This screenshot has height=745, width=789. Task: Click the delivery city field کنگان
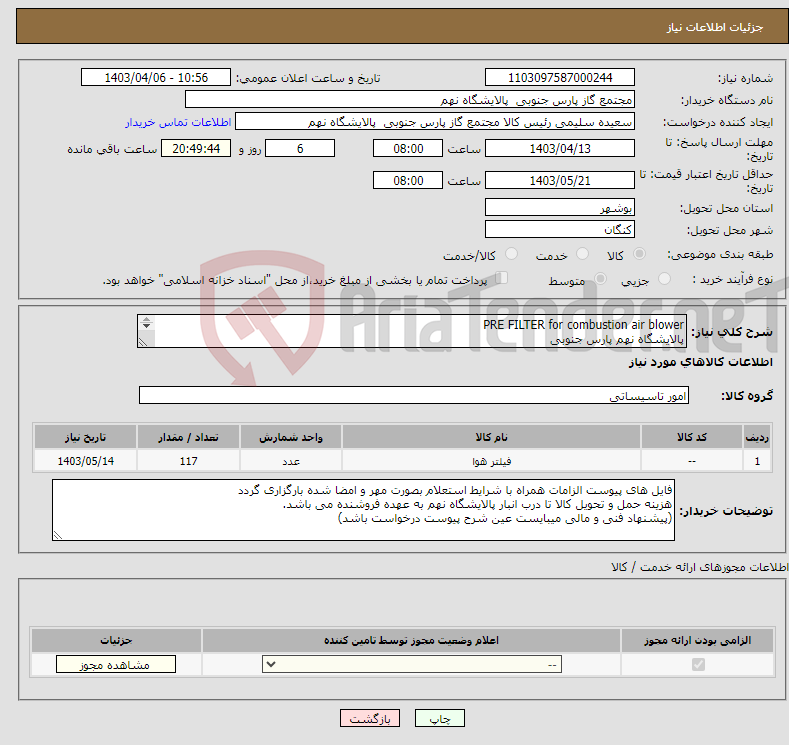click(x=560, y=229)
